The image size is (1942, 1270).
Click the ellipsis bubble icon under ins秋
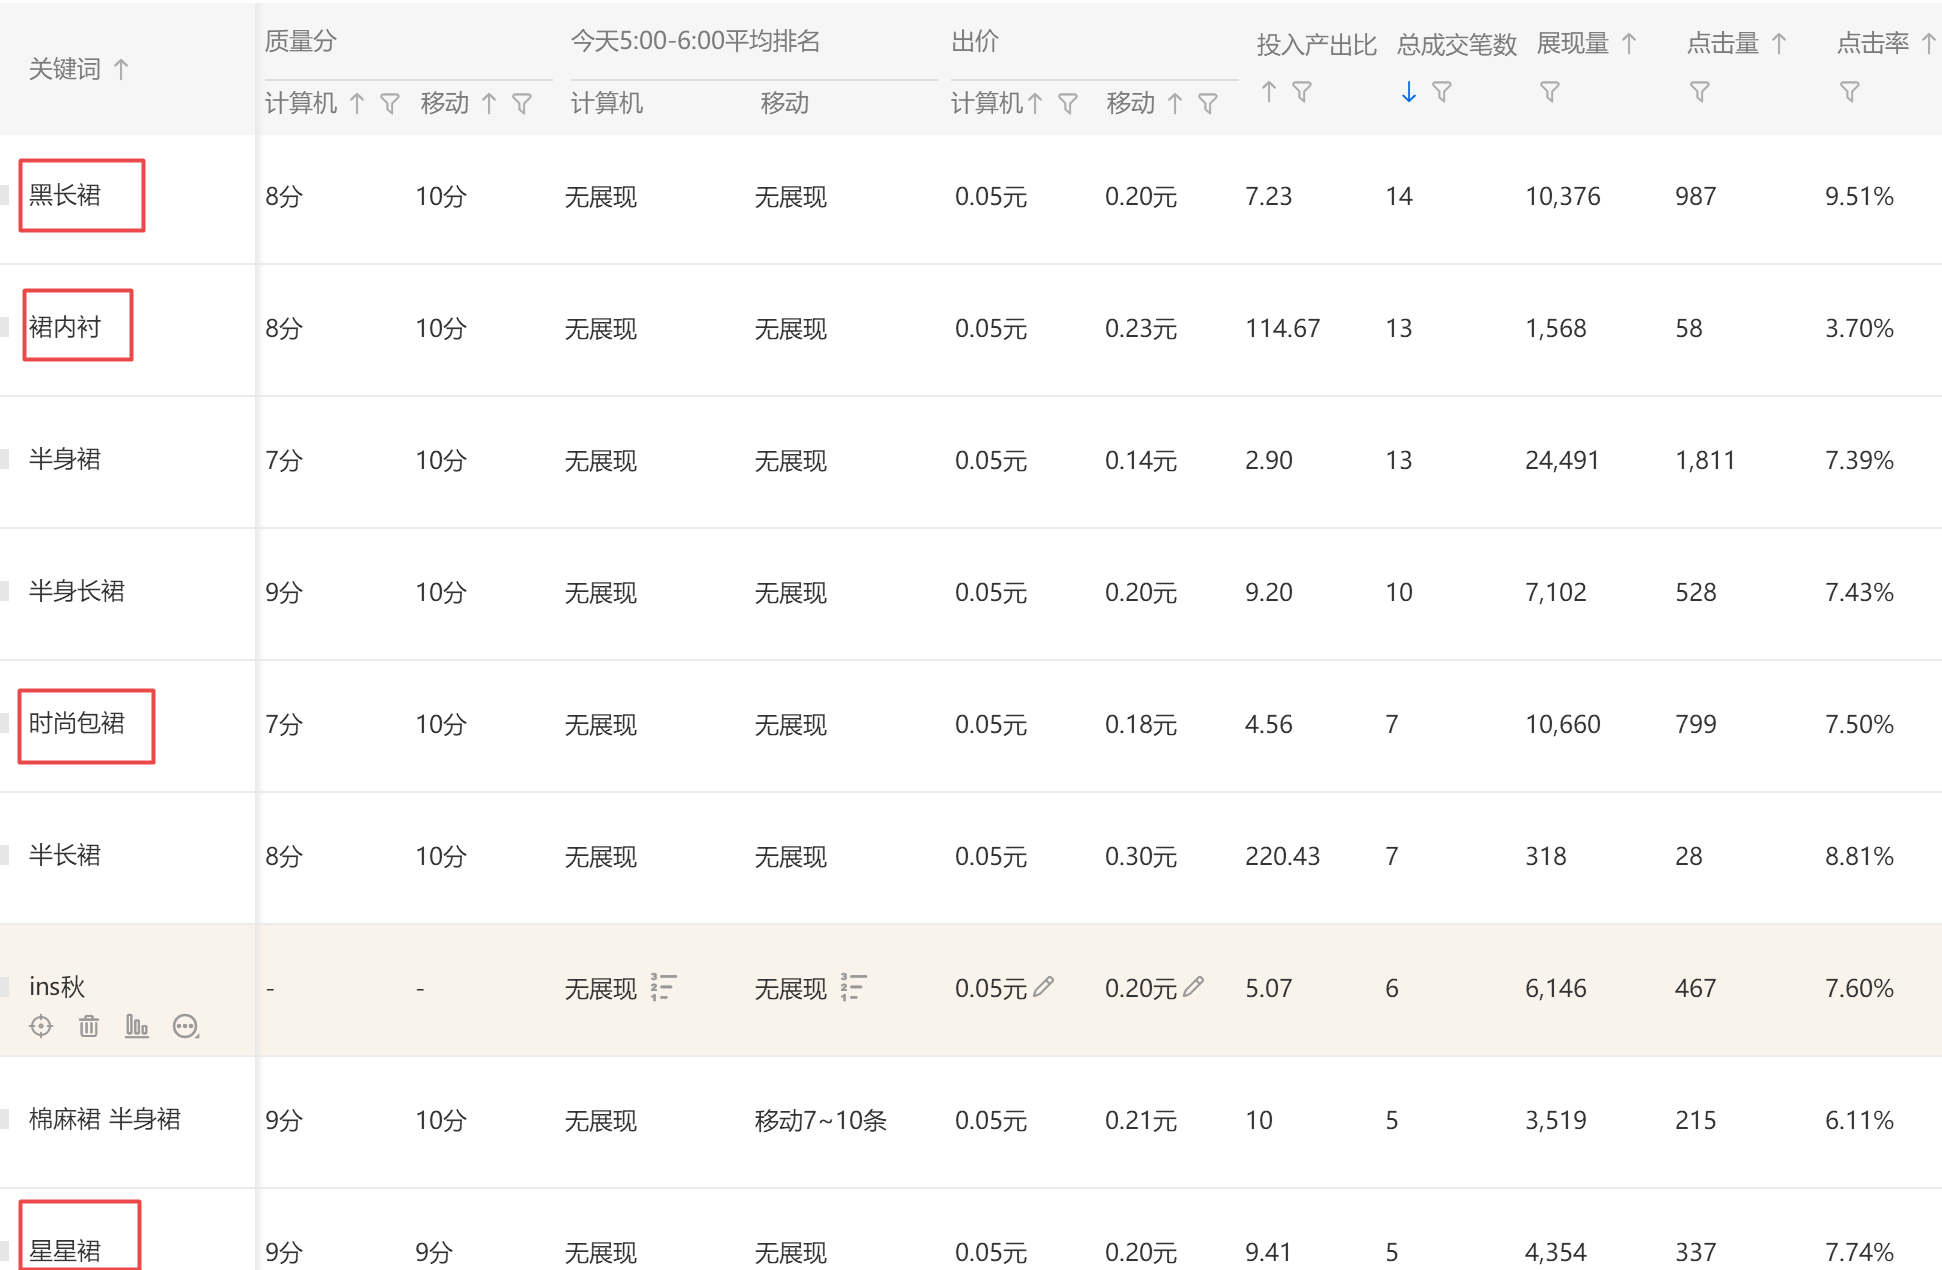[x=186, y=1026]
